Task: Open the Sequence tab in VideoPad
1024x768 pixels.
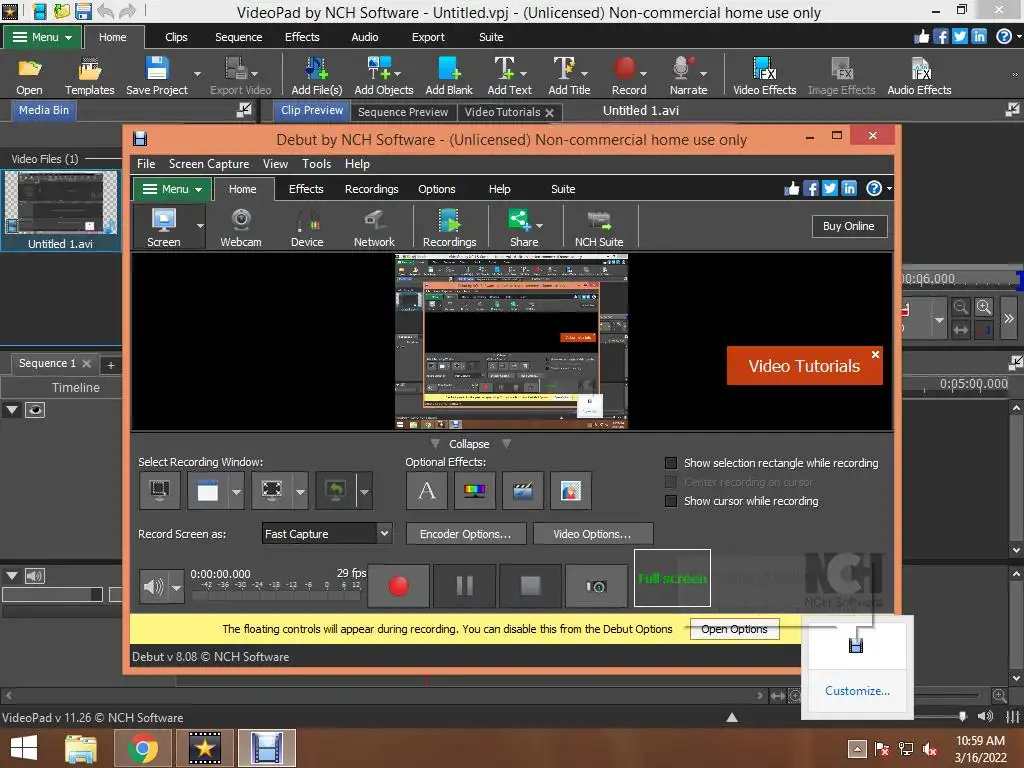Action: point(238,37)
